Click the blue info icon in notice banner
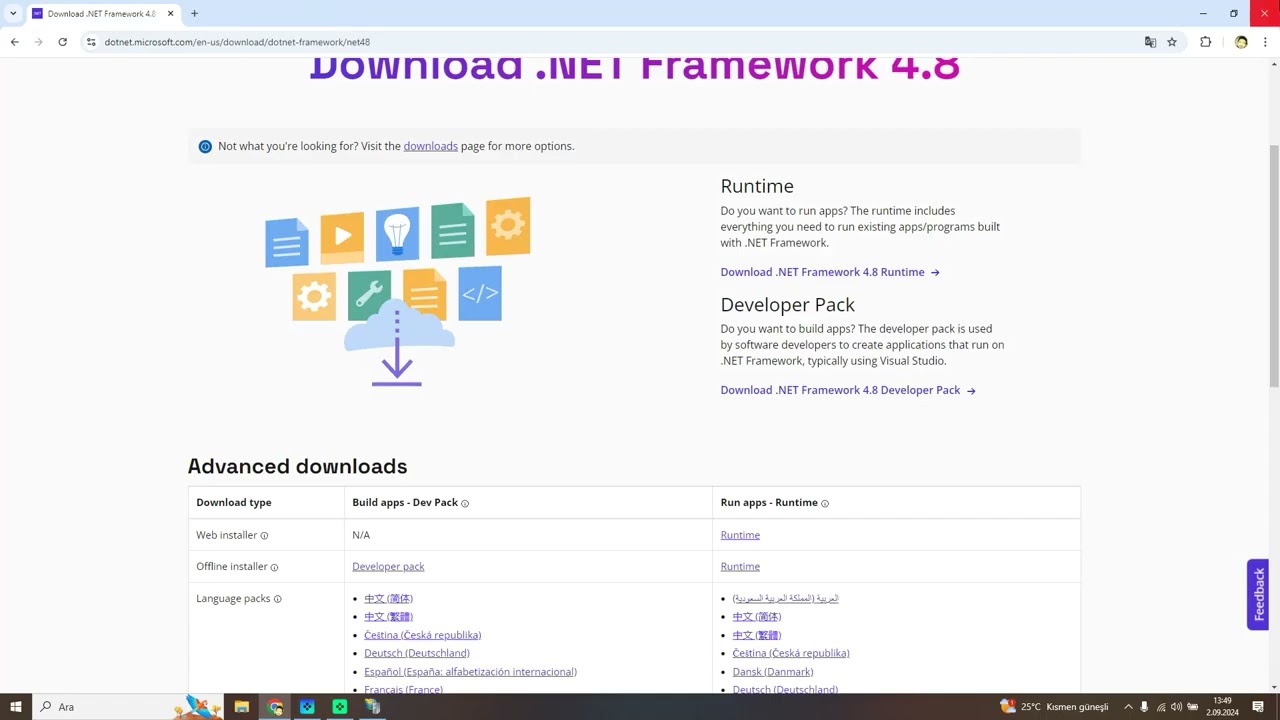 (x=205, y=146)
